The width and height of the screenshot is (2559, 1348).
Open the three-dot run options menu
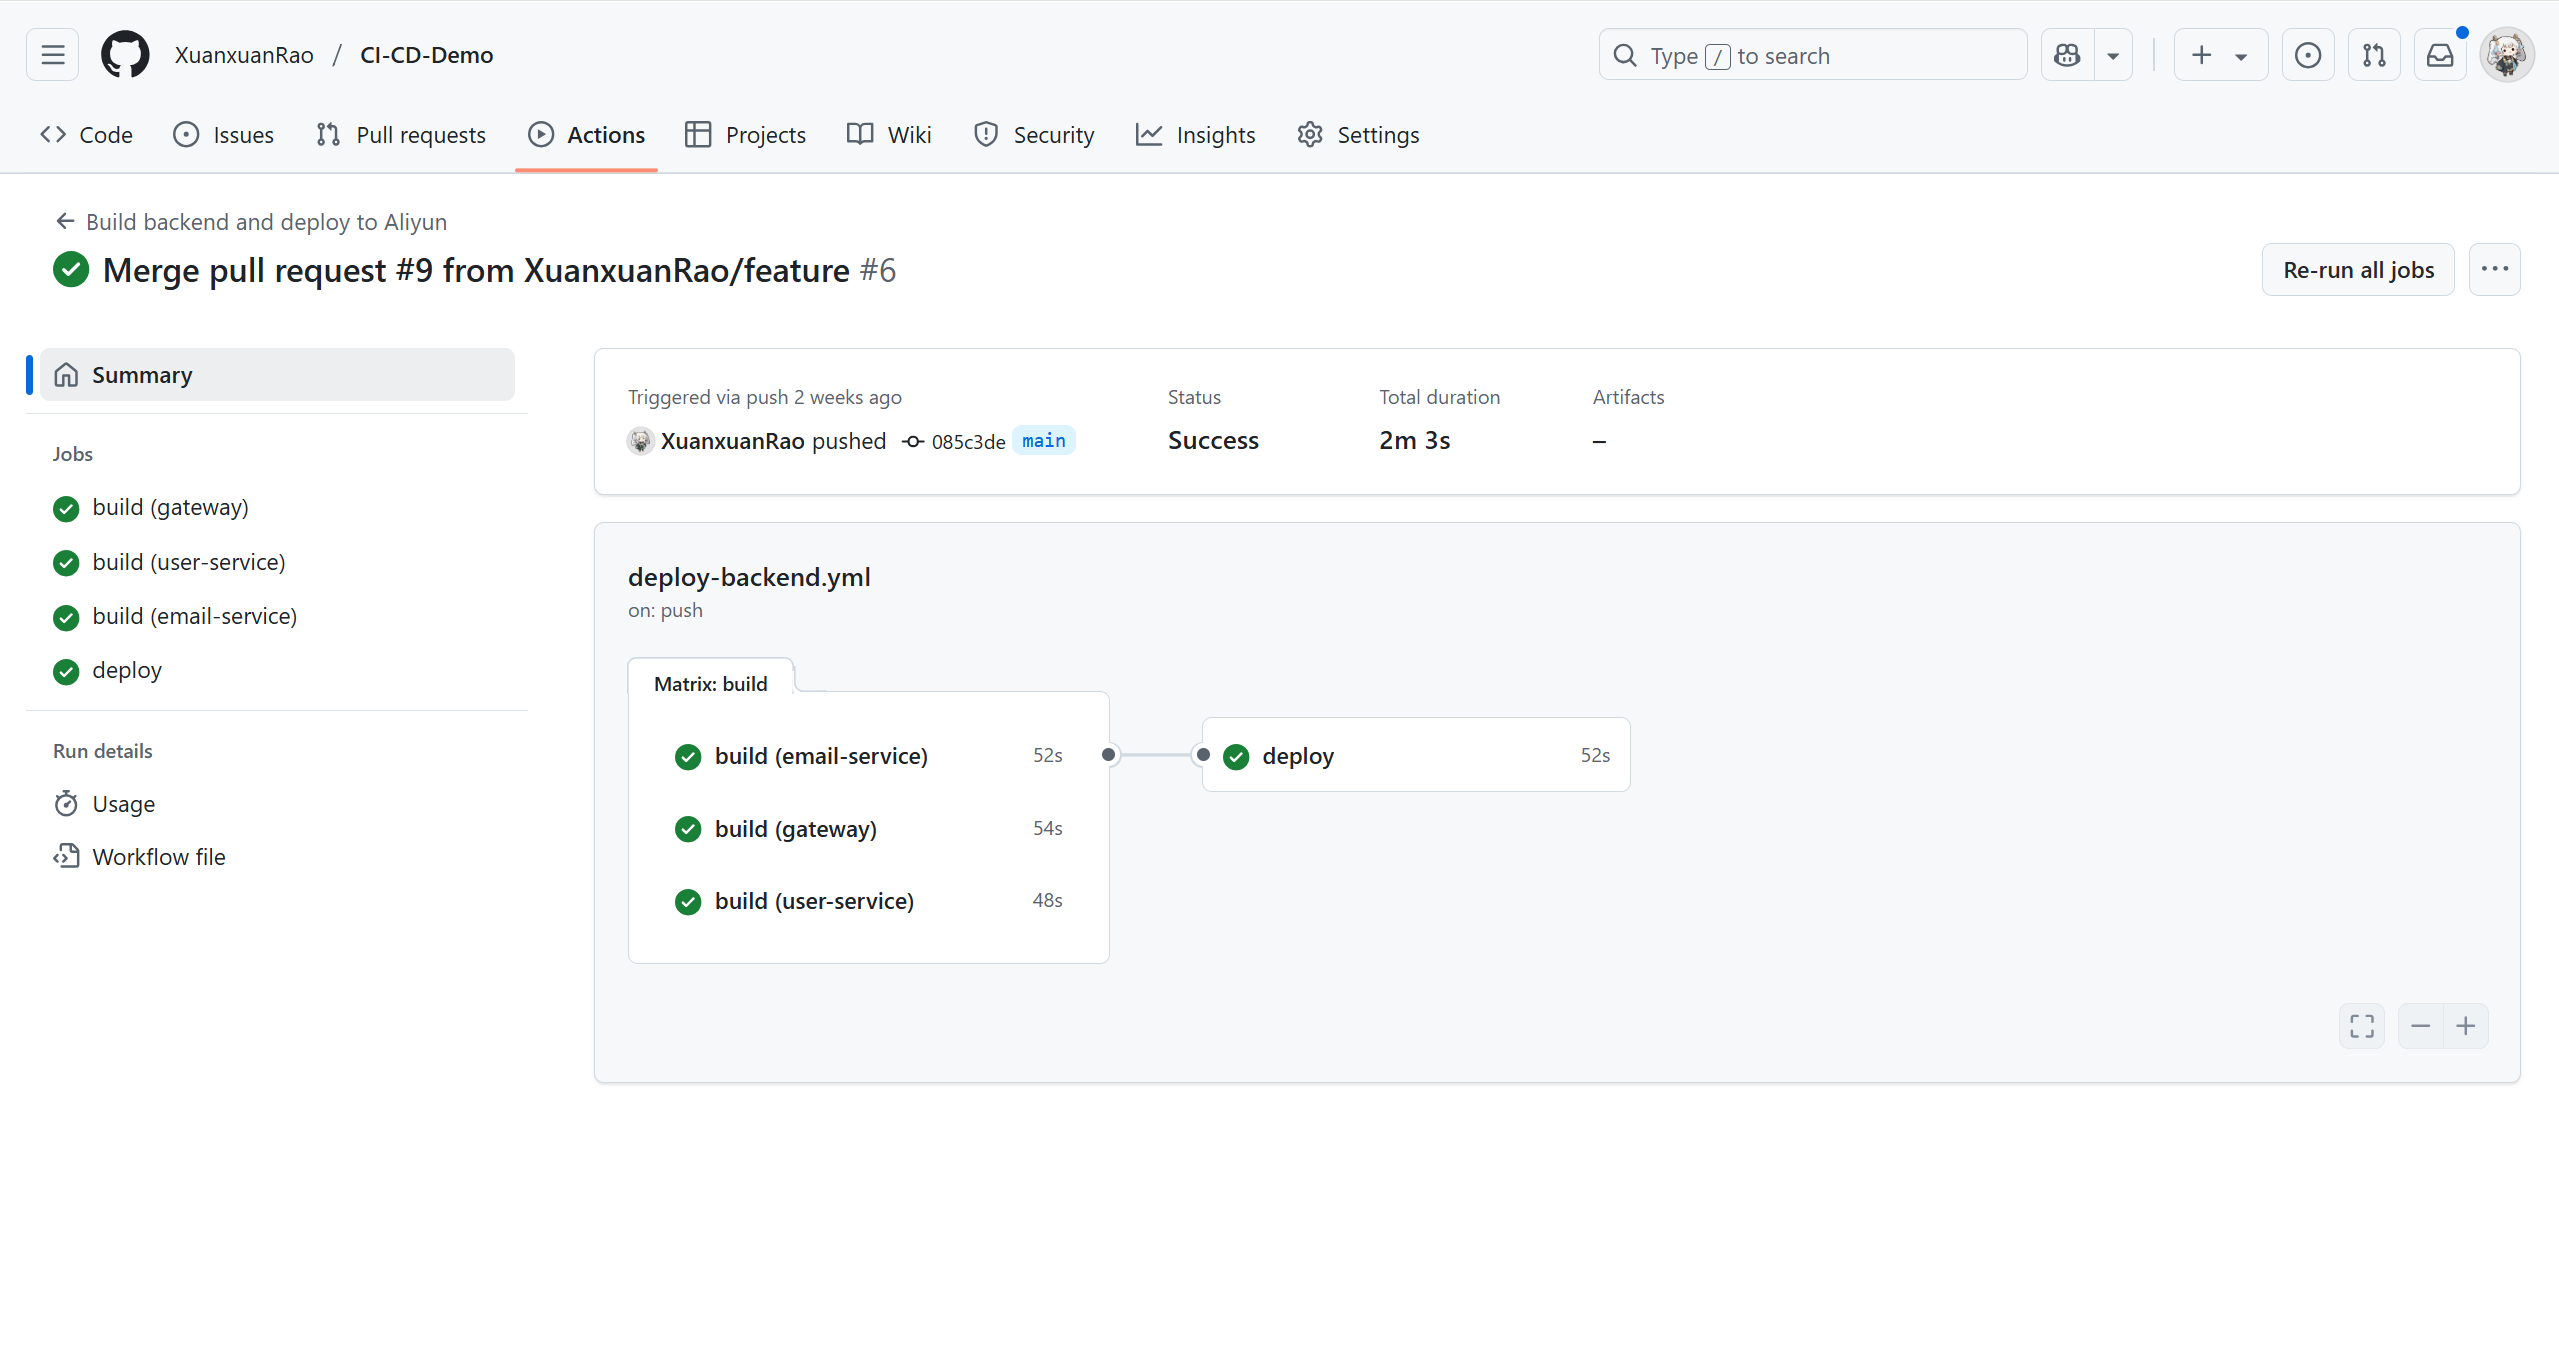click(x=2494, y=269)
